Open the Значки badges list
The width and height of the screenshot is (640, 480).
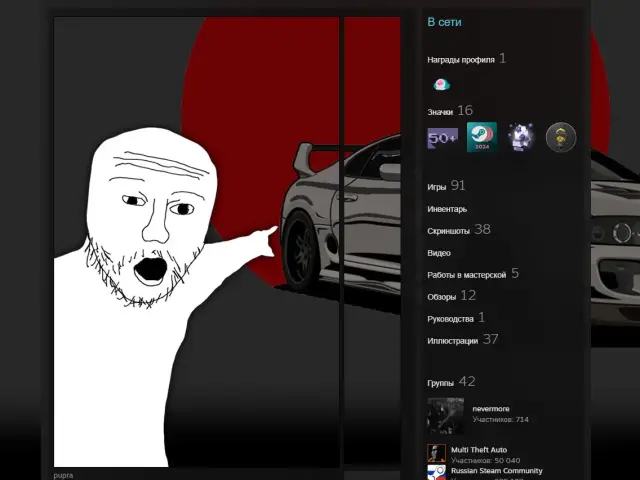440,112
